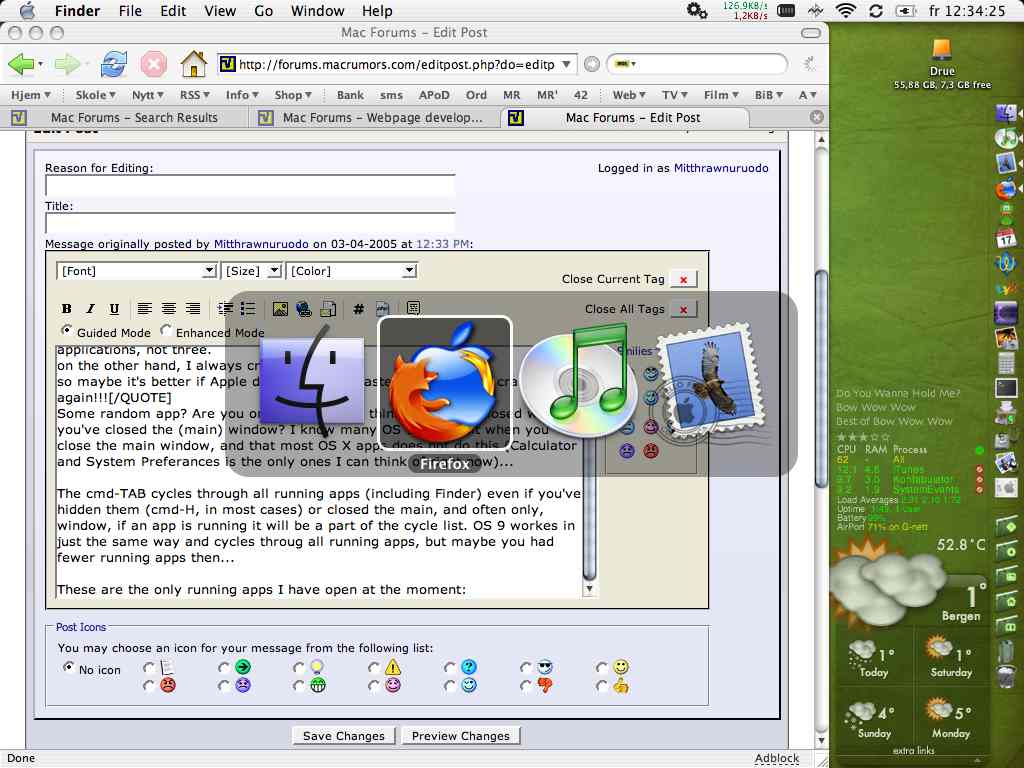Click the message text area scrollbar

point(589,509)
